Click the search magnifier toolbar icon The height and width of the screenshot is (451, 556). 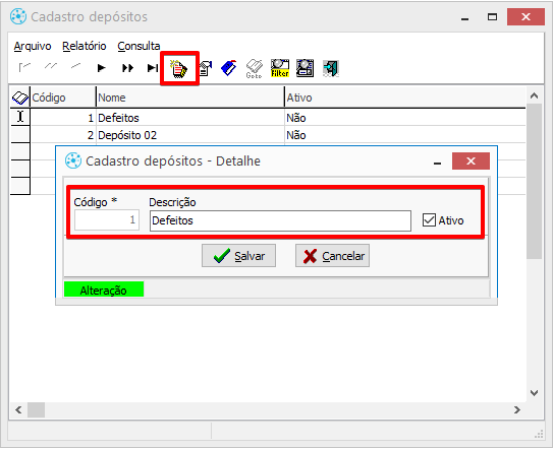coord(305,68)
